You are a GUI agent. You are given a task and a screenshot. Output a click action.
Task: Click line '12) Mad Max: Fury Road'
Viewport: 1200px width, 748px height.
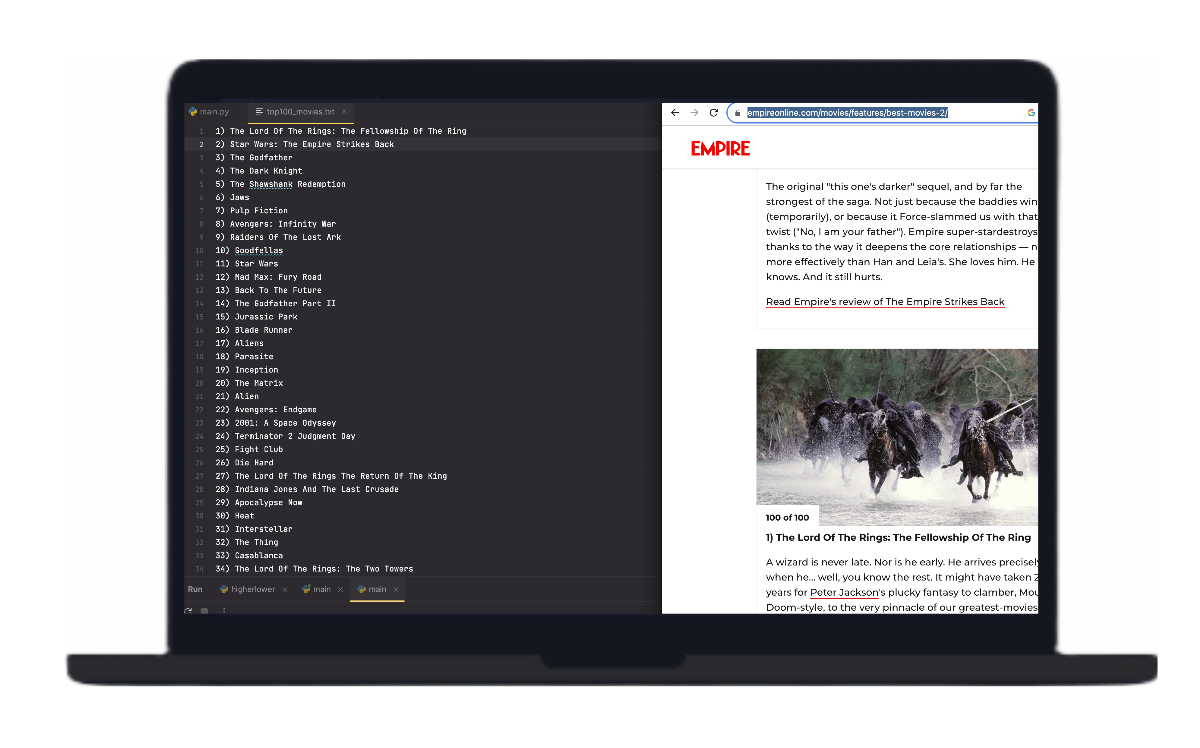pos(268,277)
